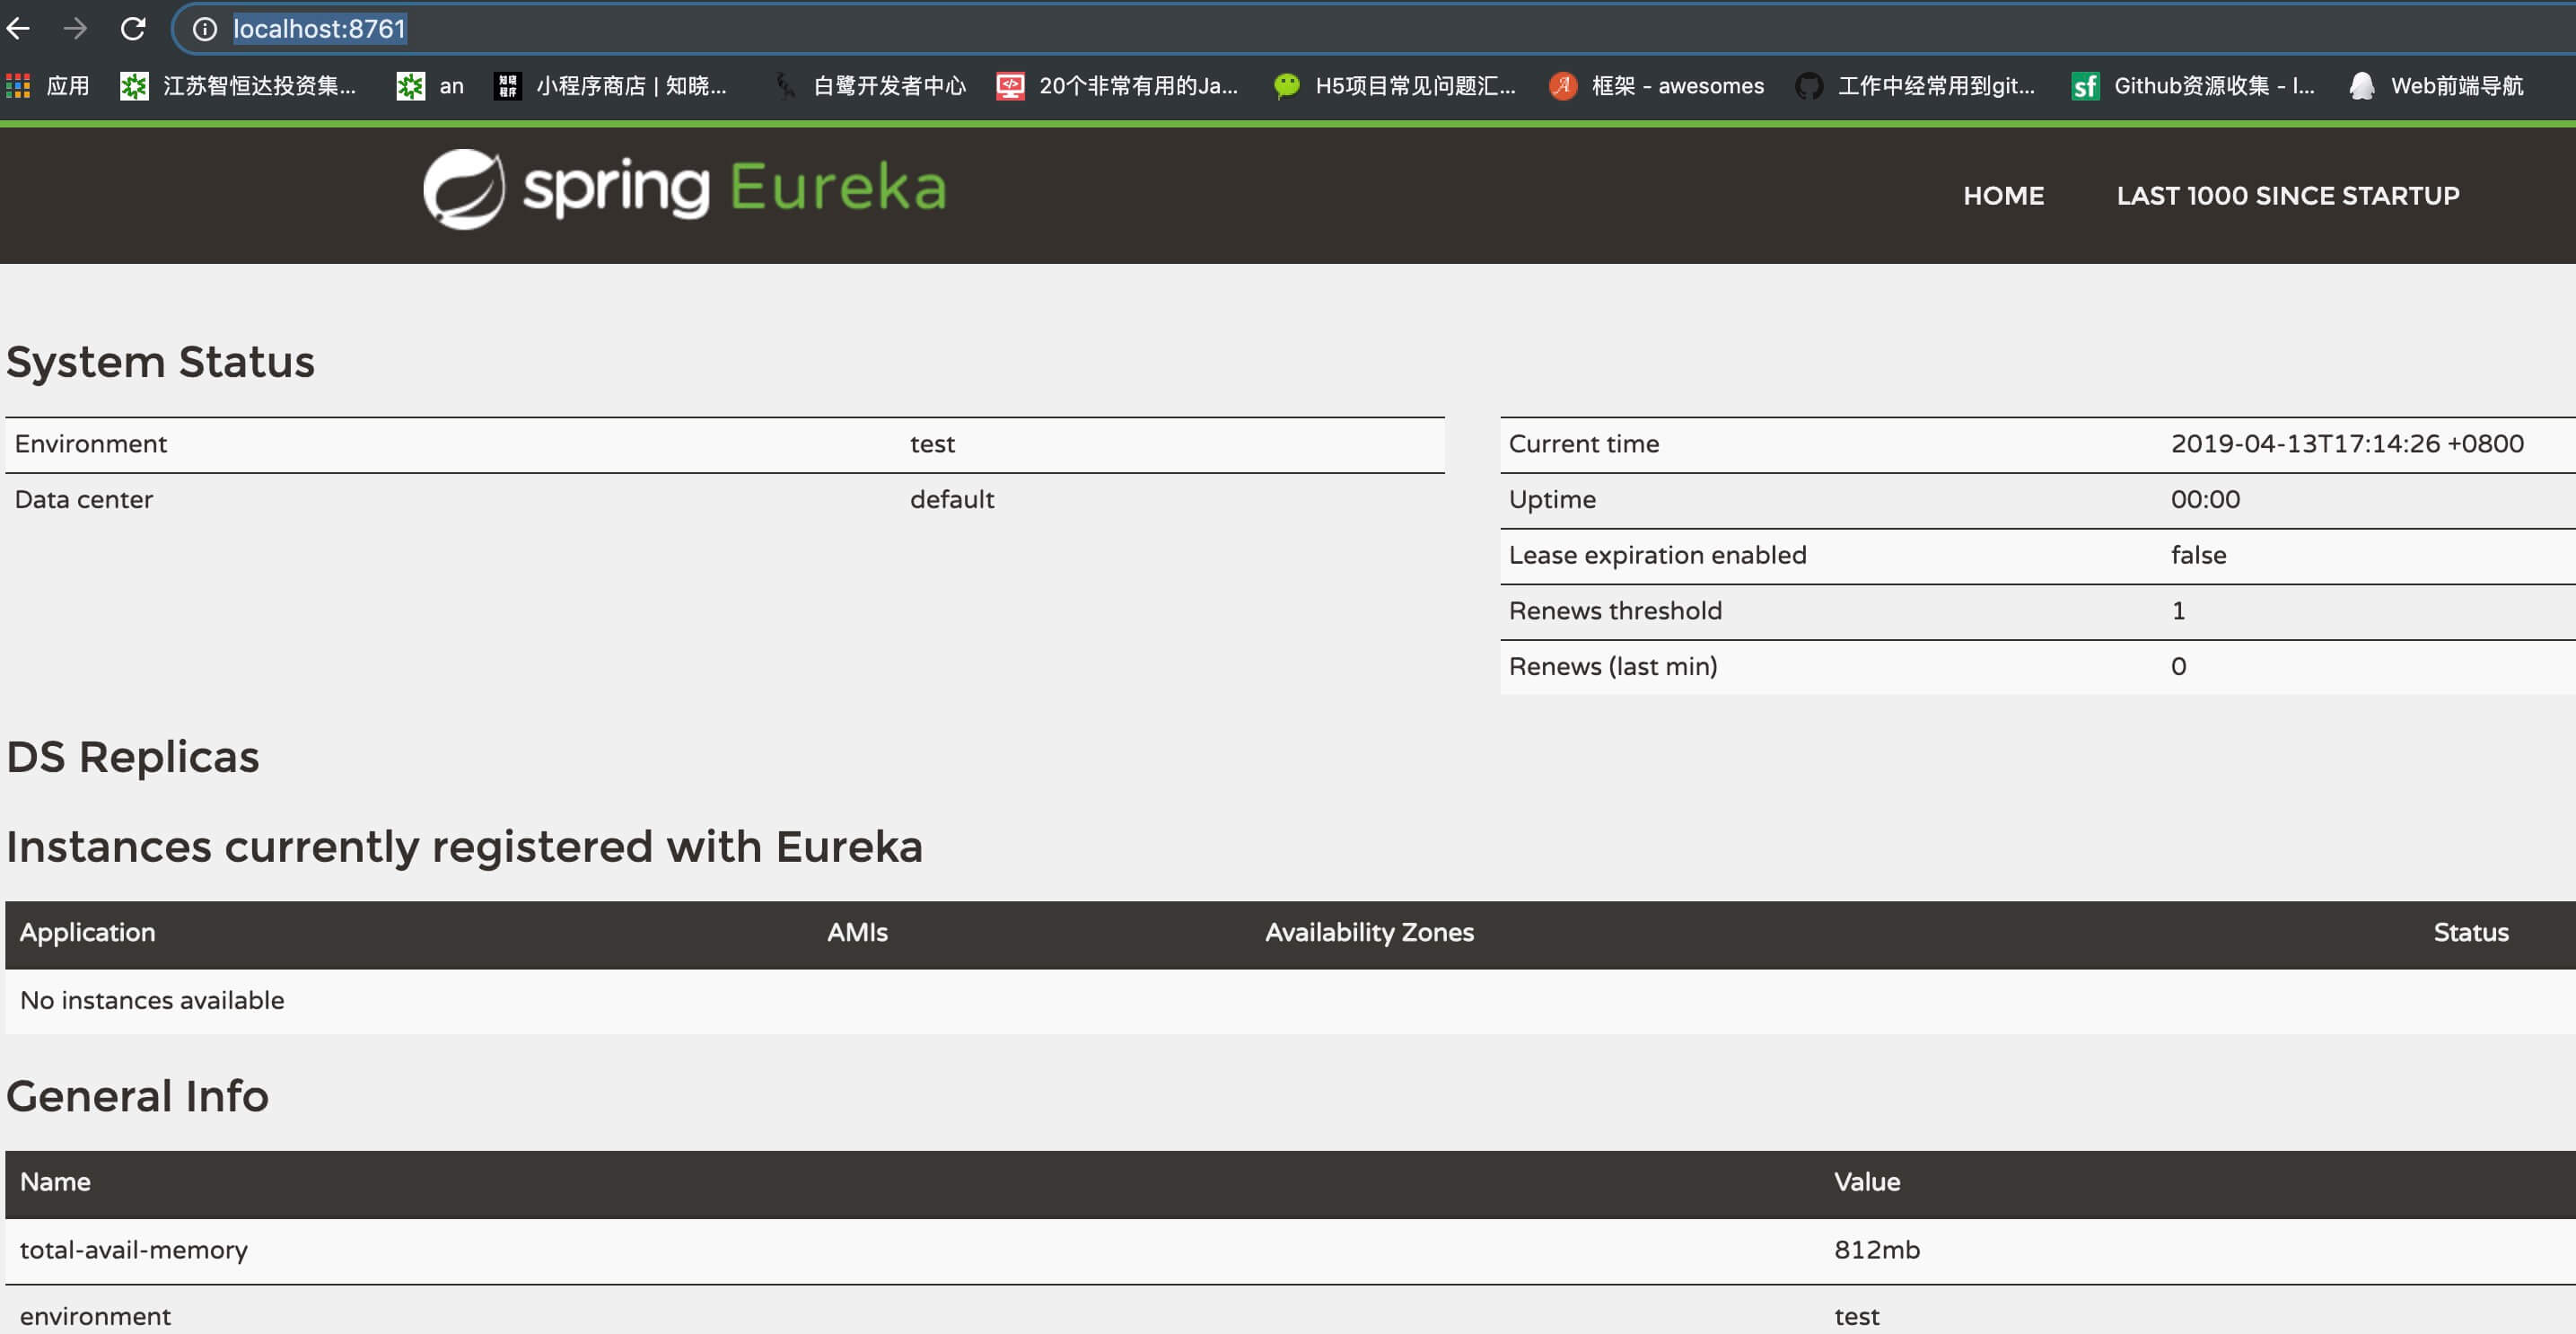This screenshot has height=1334, width=2576.
Task: Click the browser forward arrow
Action: [75, 28]
